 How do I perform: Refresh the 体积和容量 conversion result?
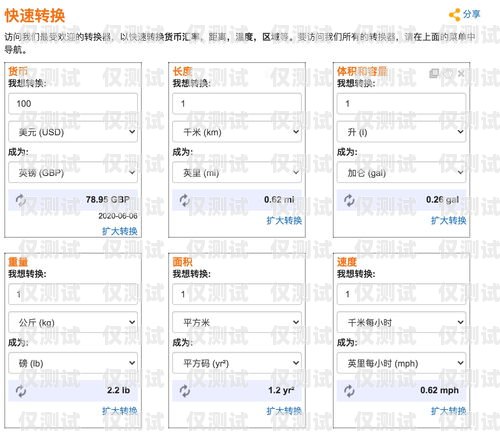[x=349, y=200]
